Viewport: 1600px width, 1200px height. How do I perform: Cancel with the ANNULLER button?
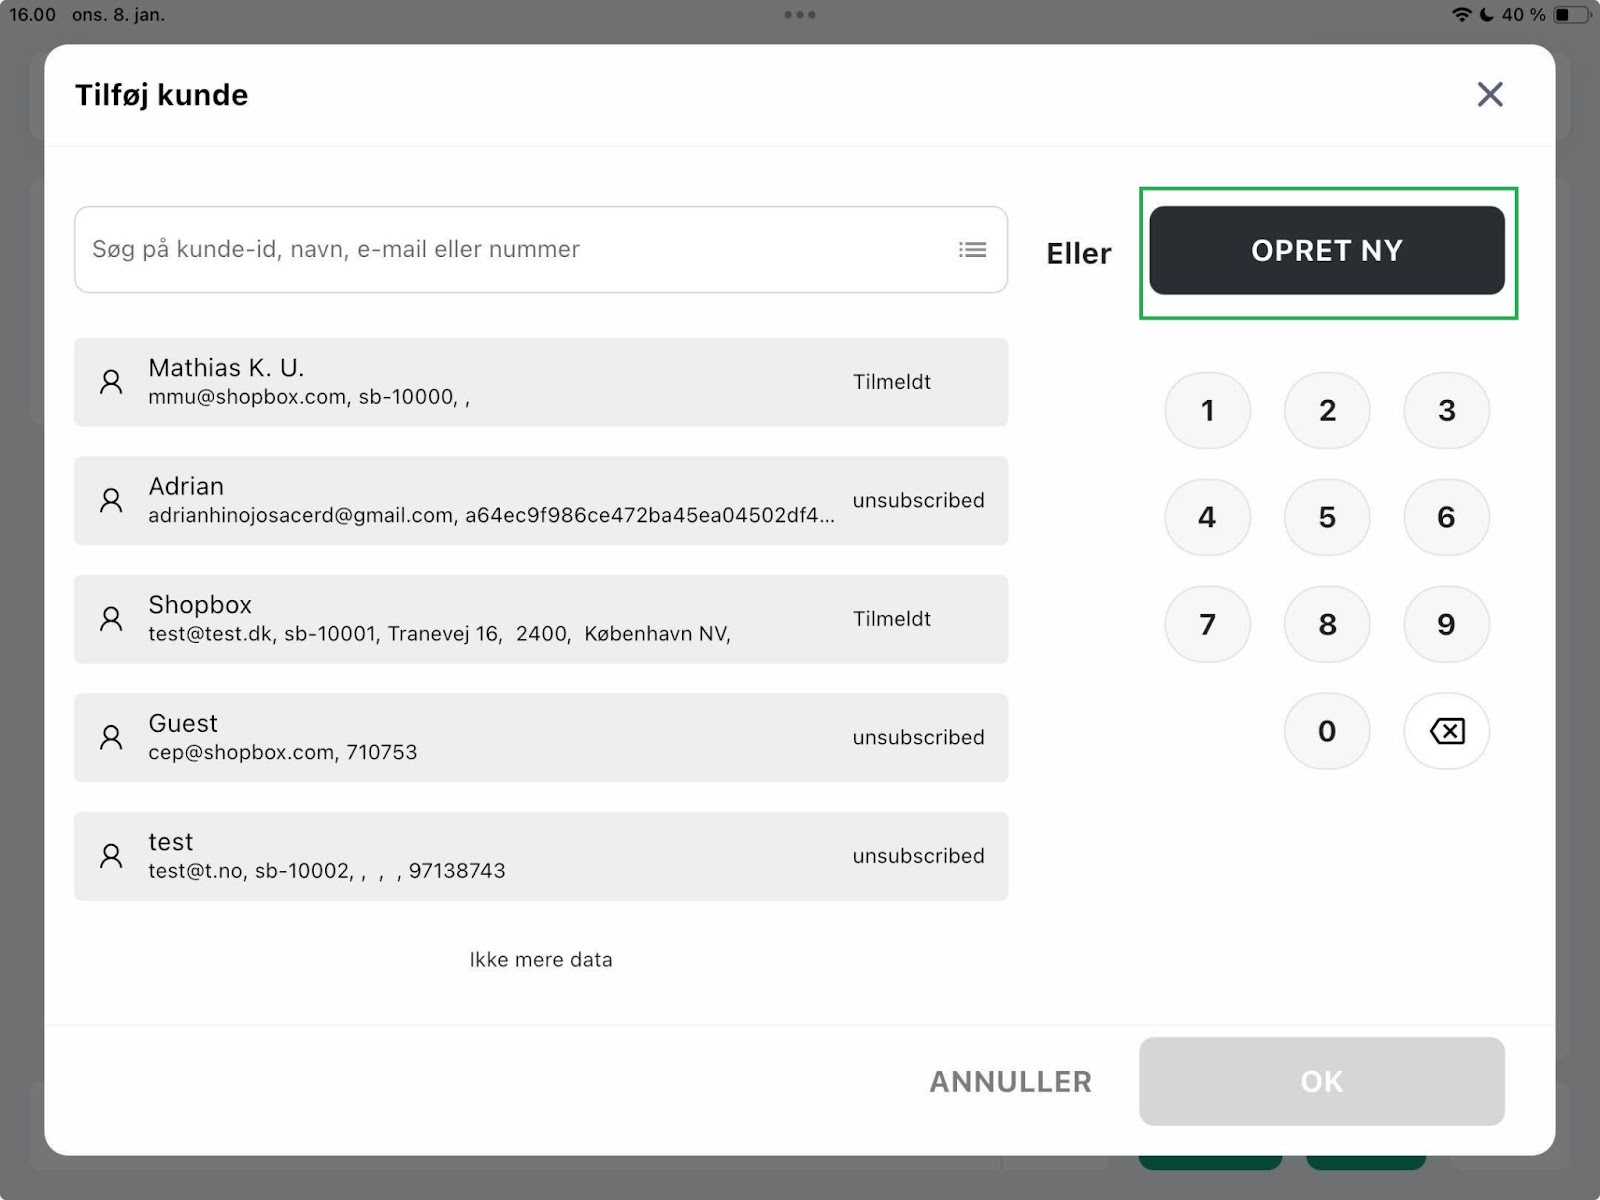coord(1010,1082)
